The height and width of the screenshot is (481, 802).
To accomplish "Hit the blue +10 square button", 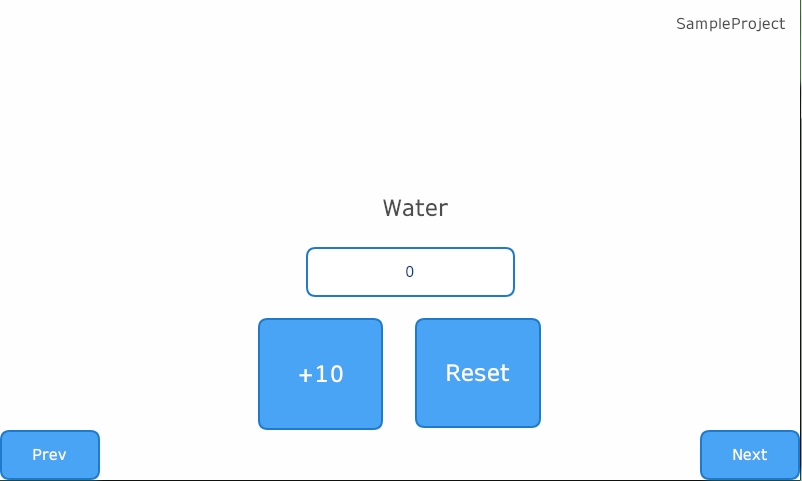I will 320,374.
